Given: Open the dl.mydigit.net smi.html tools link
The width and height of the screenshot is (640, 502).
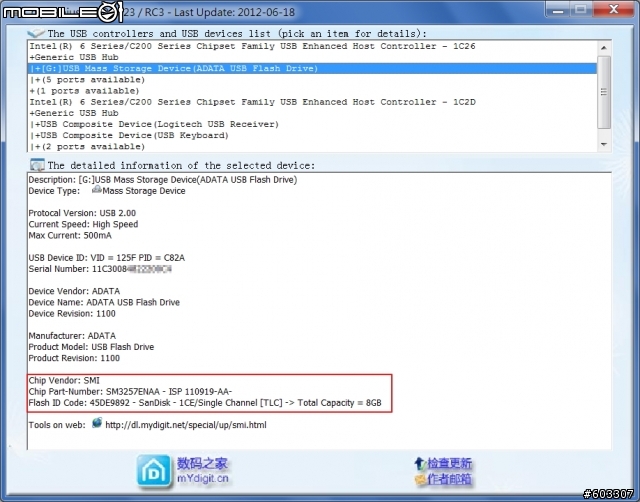Looking at the screenshot, I should (x=186, y=425).
